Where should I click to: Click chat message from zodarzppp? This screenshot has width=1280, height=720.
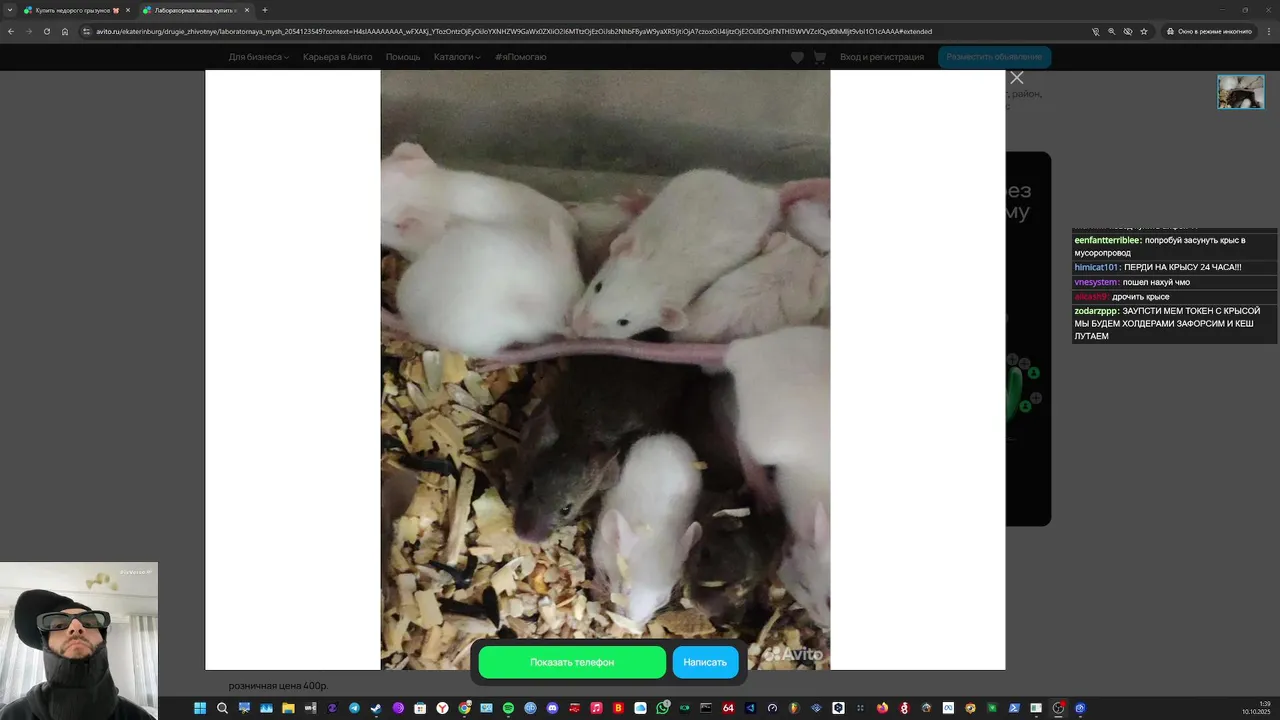(1174, 324)
